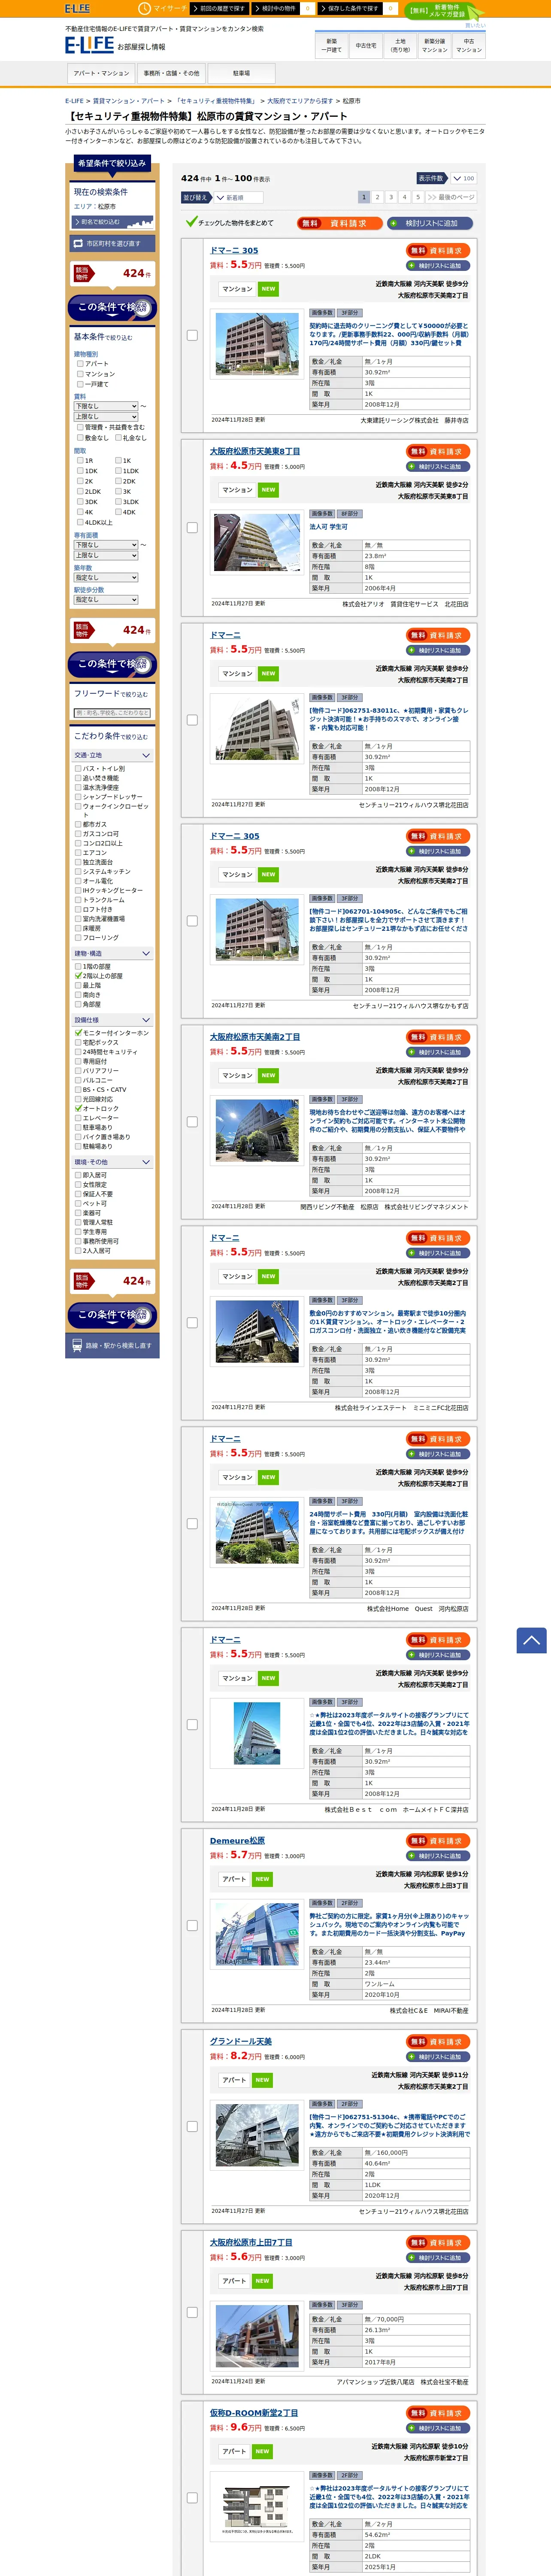551x2576 pixels.
Task: Uncheck the オートロック checkbox
Action: click(x=78, y=1108)
